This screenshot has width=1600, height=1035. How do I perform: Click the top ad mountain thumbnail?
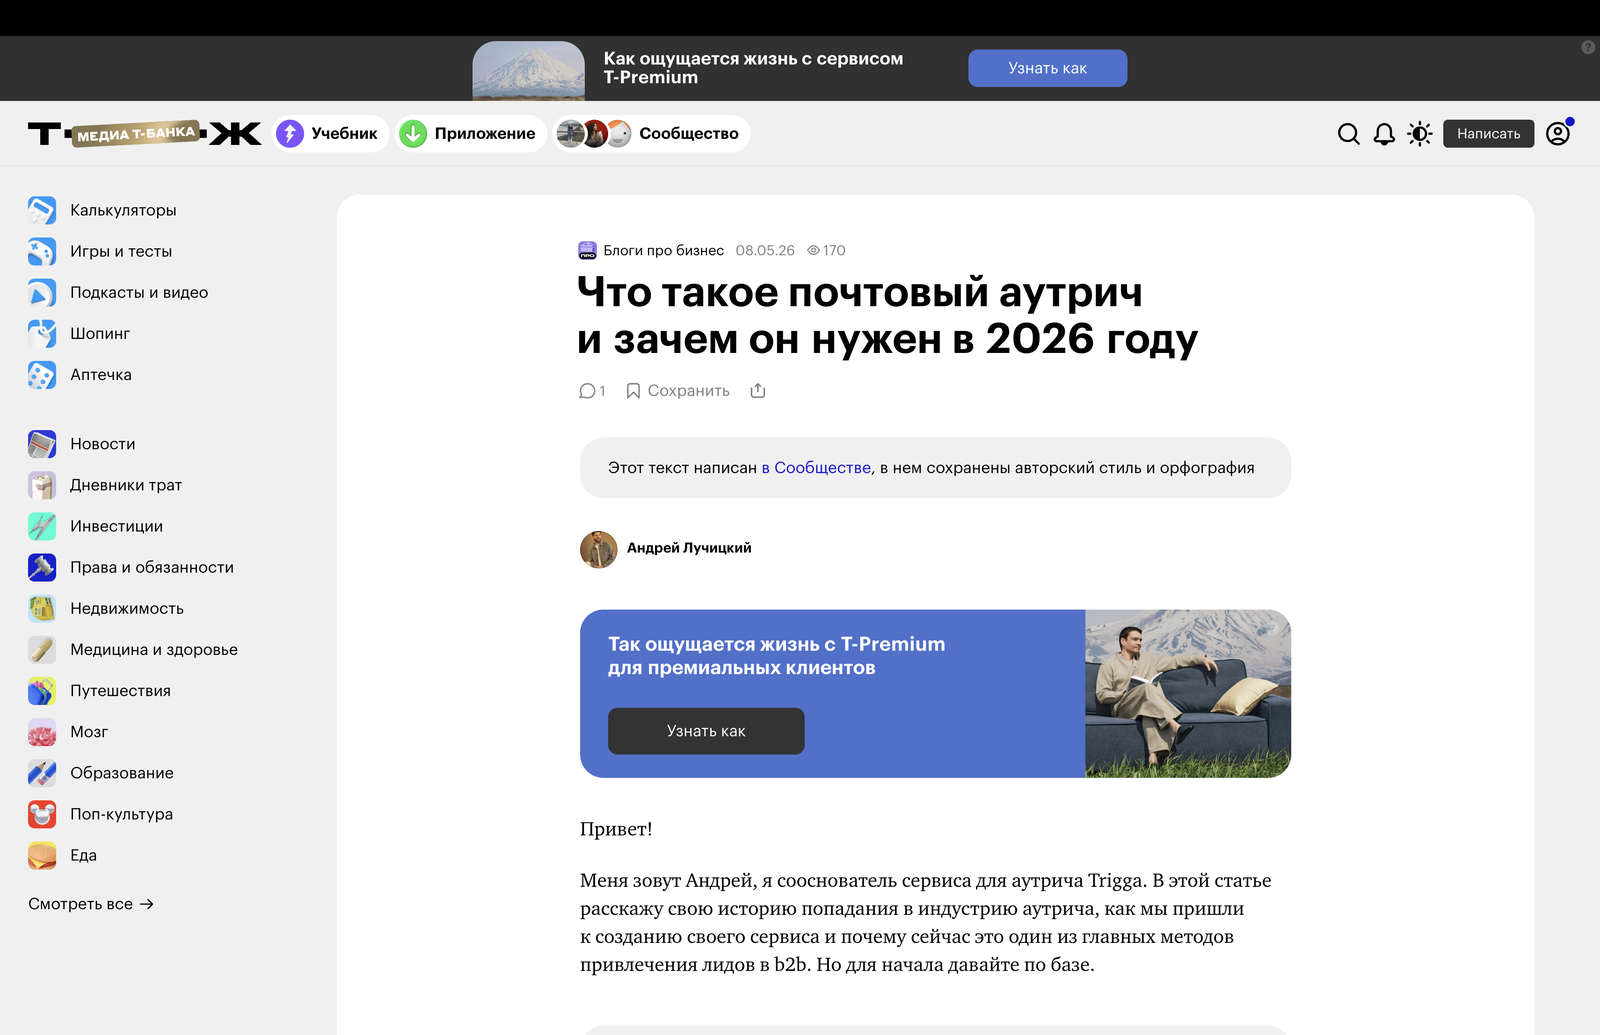[x=528, y=70]
